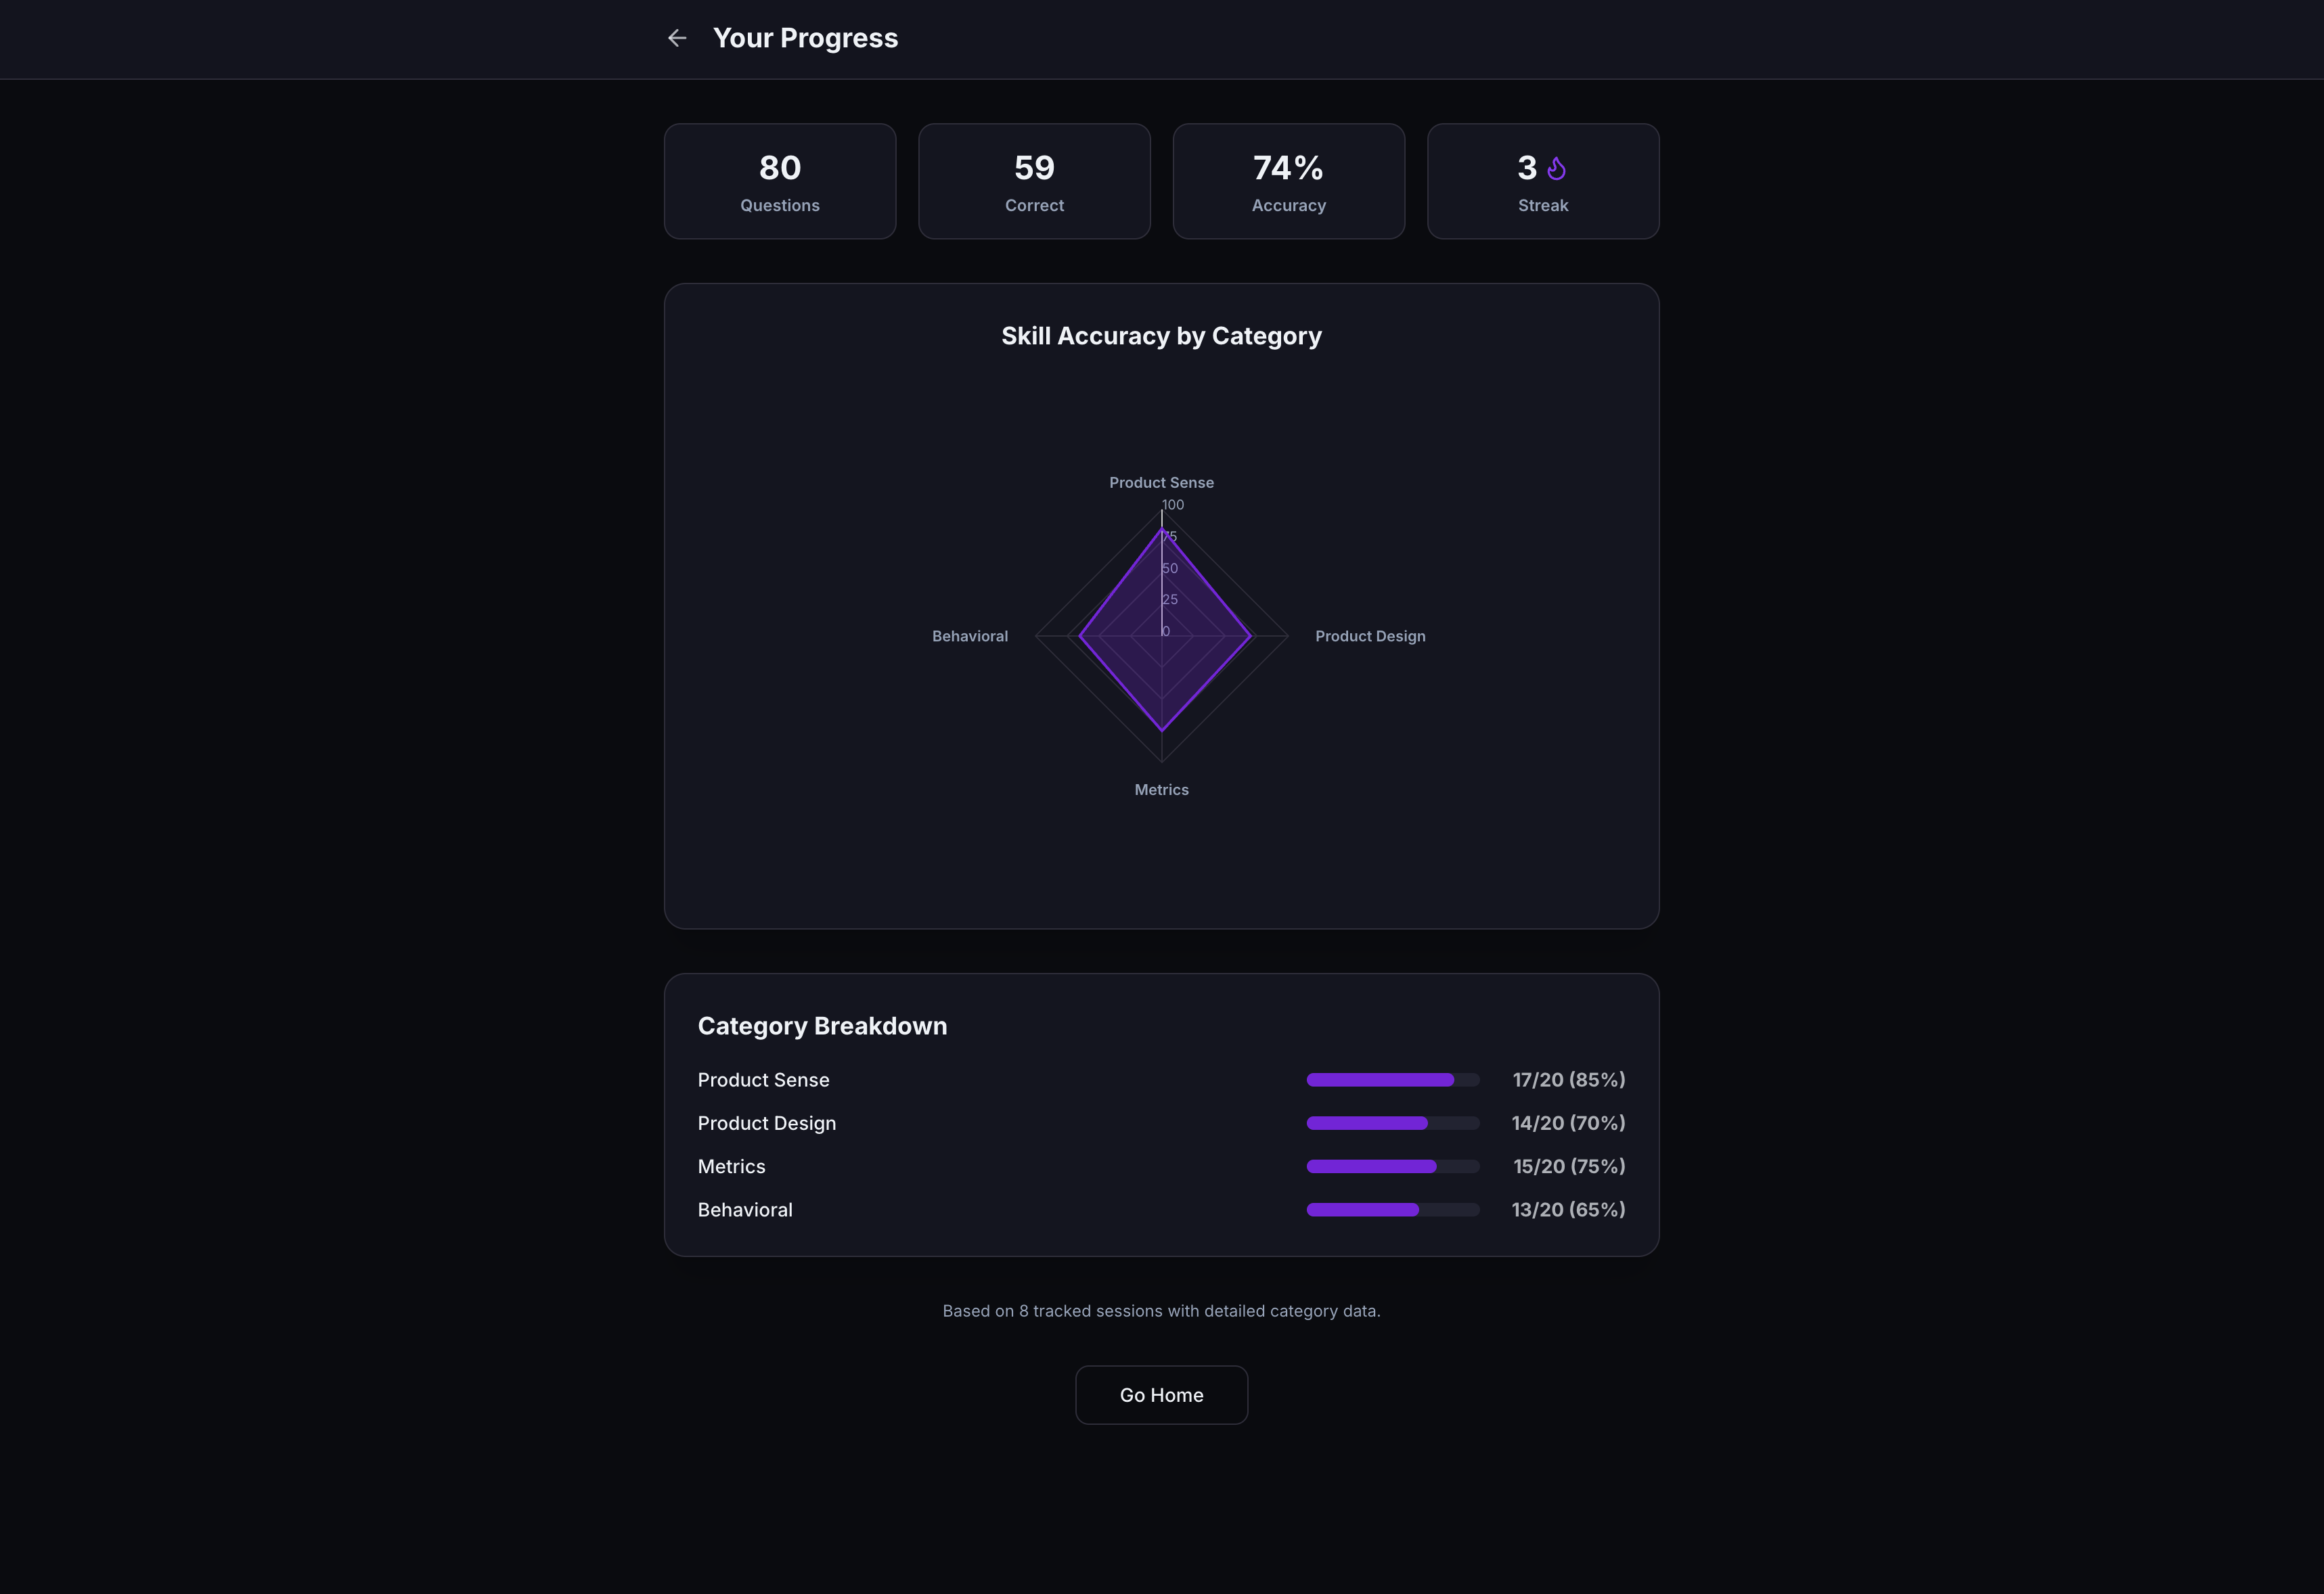Open the 3 Streak stat card
This screenshot has height=1594, width=2324.
pos(1543,181)
